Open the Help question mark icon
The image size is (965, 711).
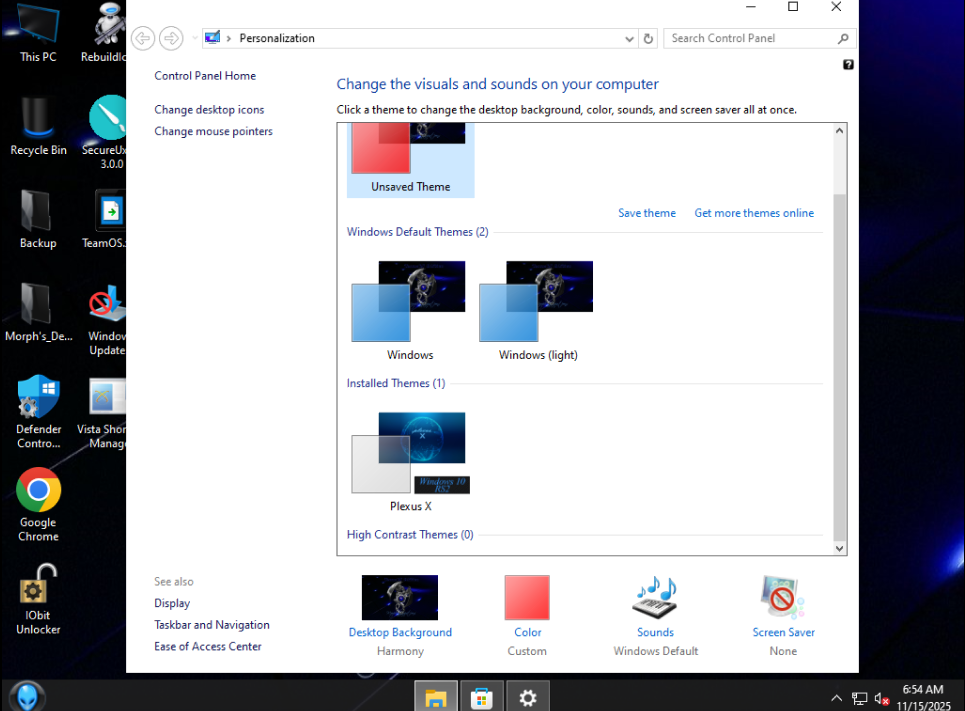pos(848,65)
